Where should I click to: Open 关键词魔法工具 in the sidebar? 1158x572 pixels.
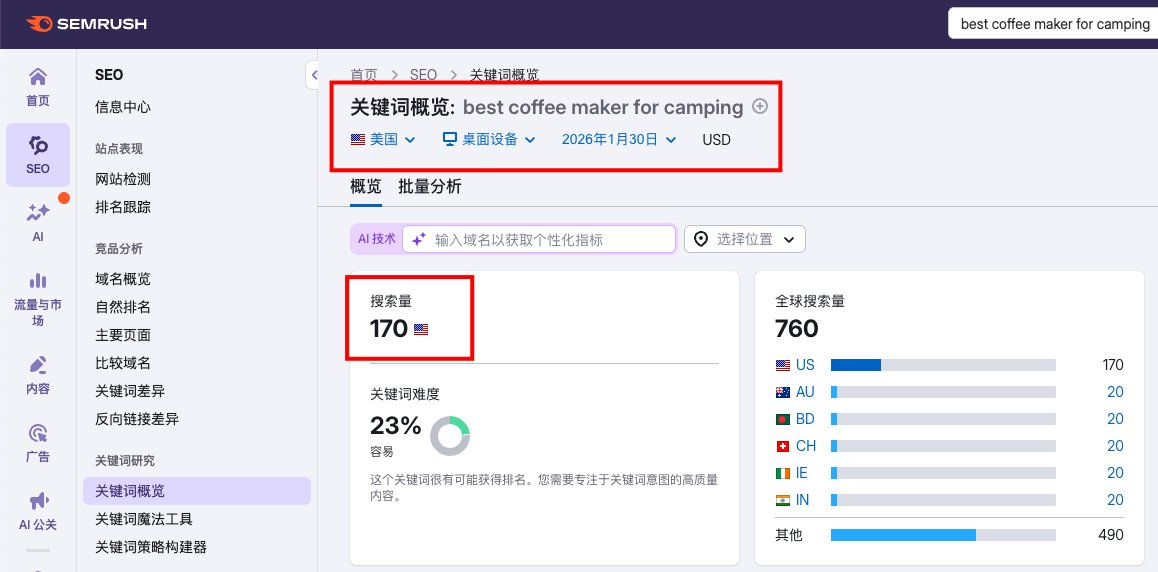coord(144,519)
